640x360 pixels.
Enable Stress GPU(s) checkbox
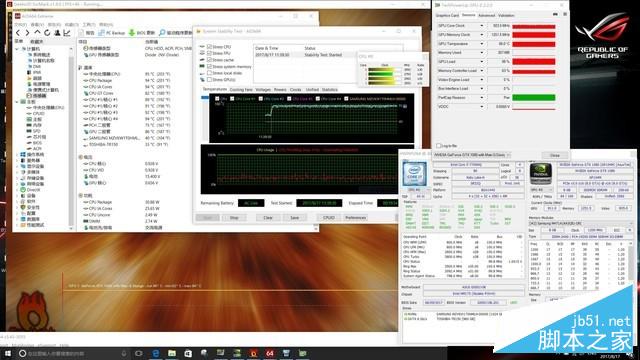pos(209,79)
